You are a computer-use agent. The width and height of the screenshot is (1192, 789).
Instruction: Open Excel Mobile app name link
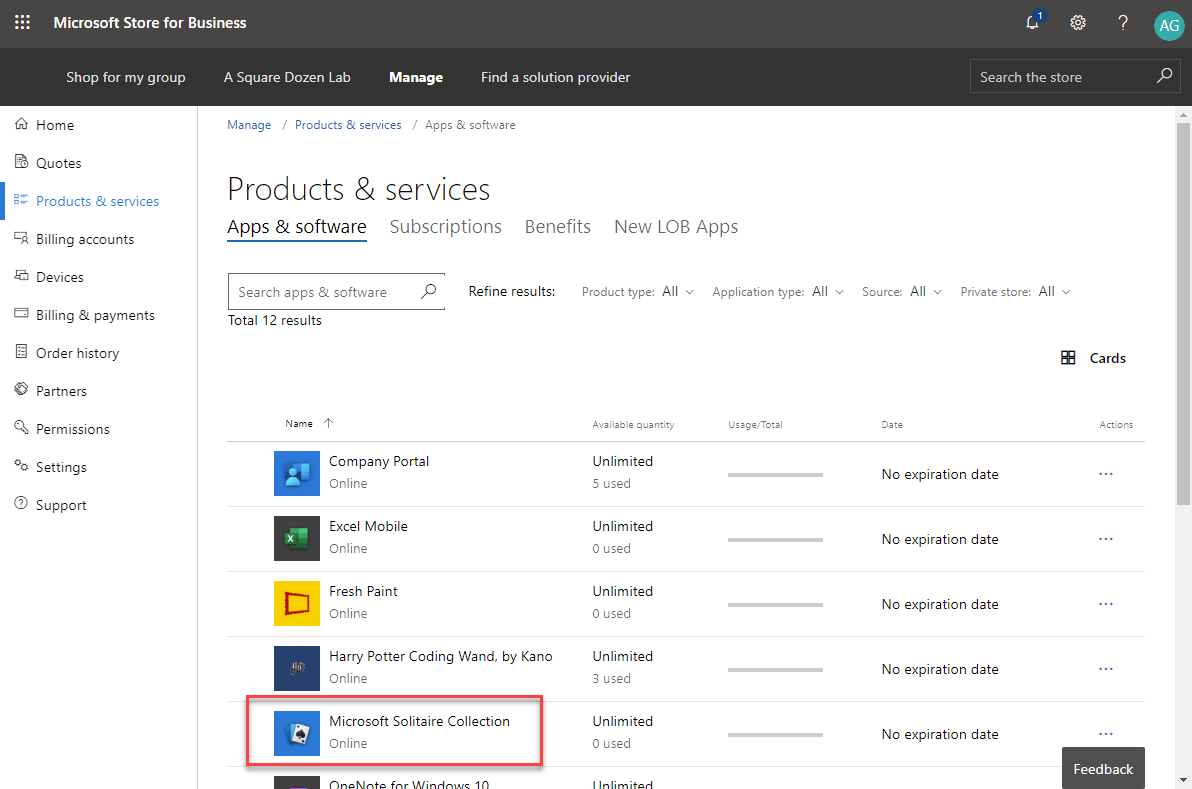(x=368, y=526)
